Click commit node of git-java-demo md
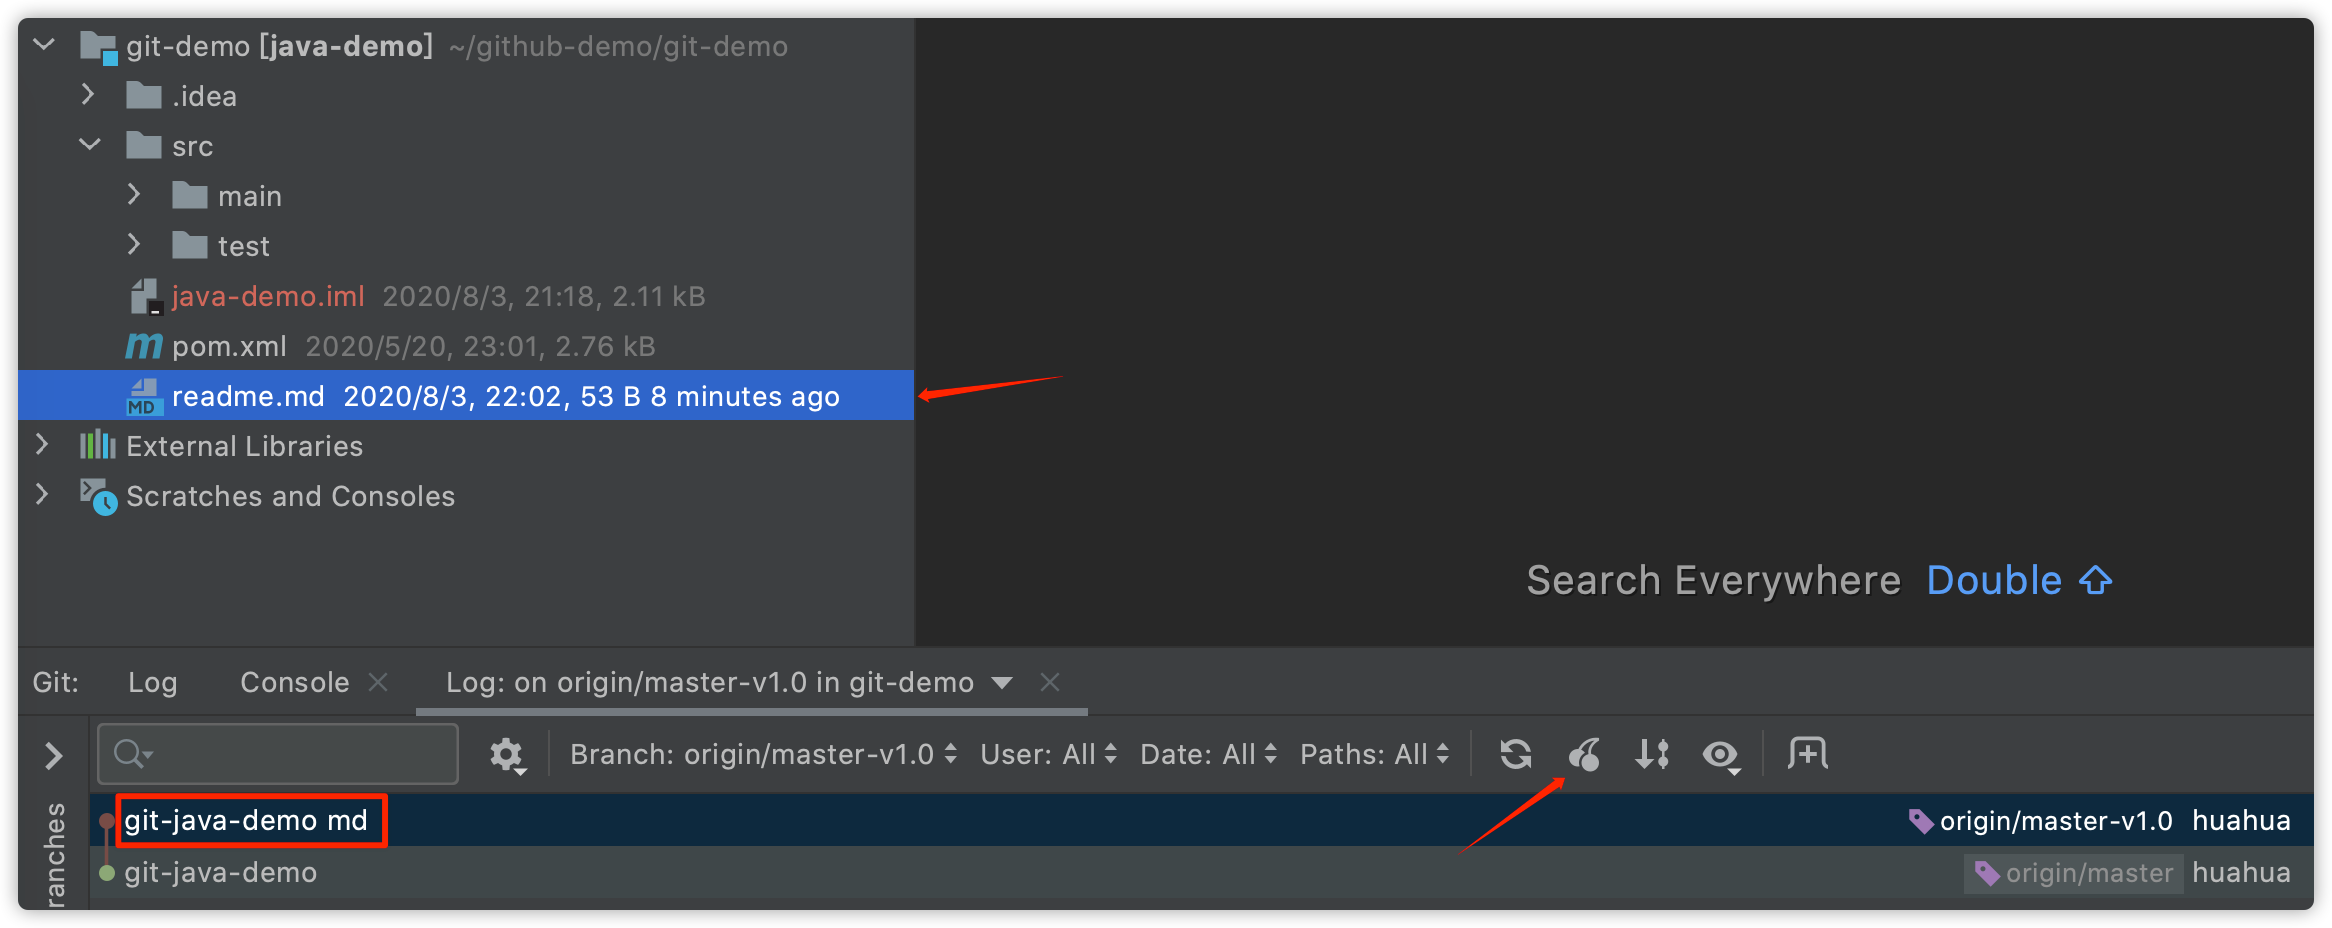This screenshot has width=2332, height=928. click(x=107, y=821)
